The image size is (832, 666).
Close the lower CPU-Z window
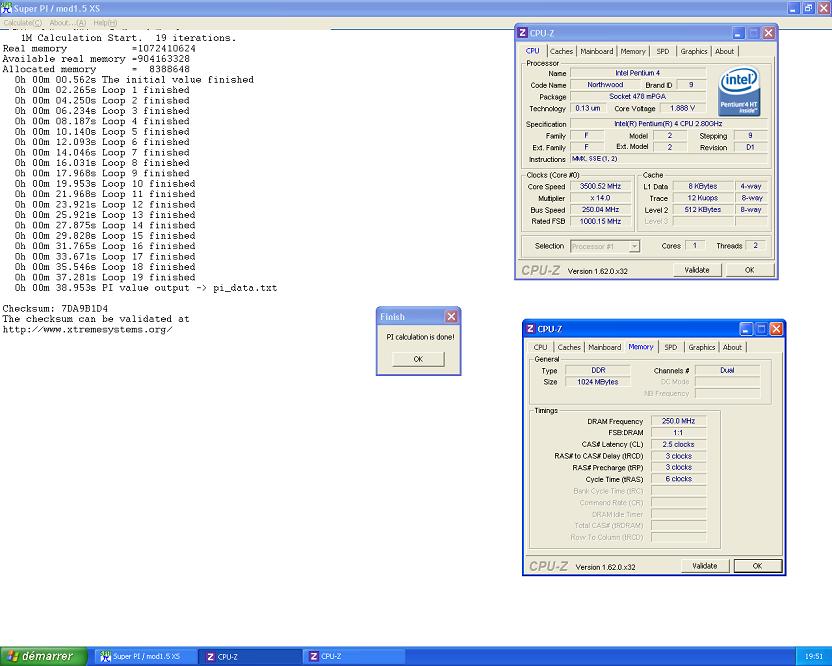776,329
